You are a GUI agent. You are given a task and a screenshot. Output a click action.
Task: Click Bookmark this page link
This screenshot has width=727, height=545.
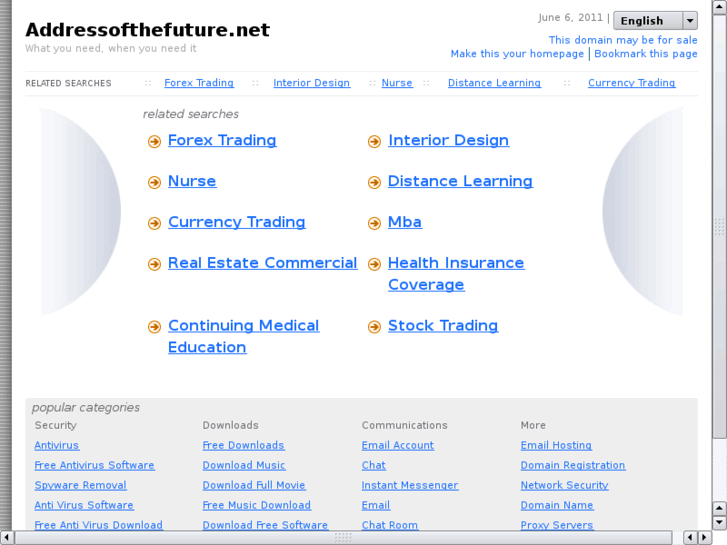[646, 54]
